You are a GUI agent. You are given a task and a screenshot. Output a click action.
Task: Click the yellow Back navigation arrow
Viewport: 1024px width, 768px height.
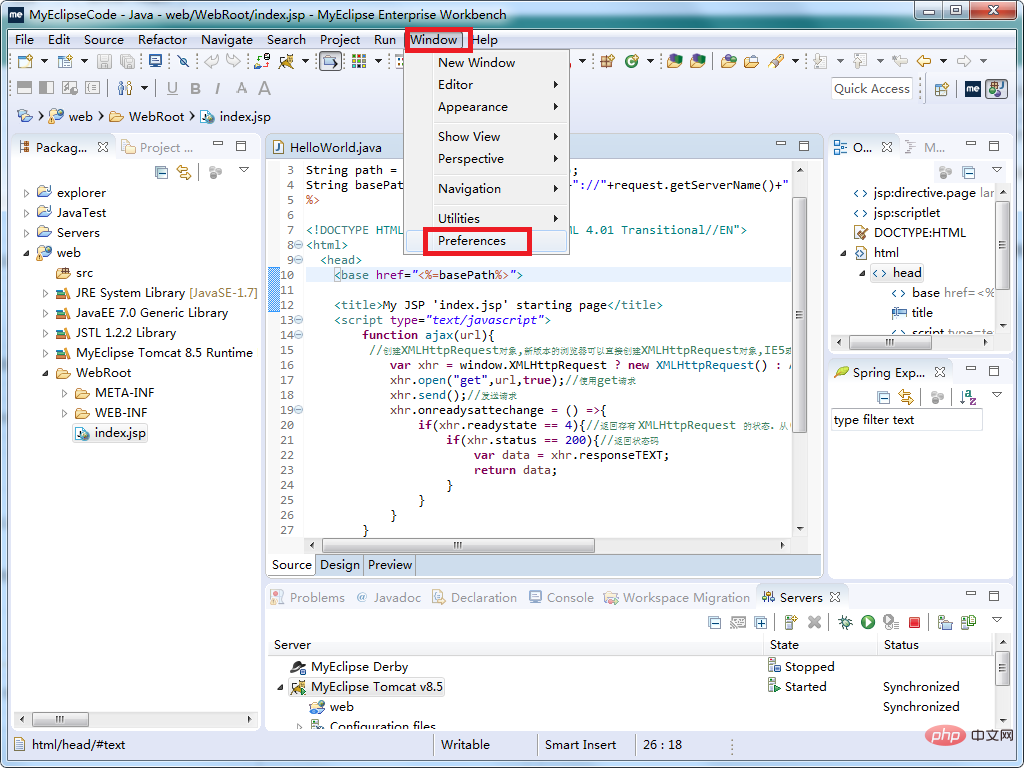[x=923, y=61]
